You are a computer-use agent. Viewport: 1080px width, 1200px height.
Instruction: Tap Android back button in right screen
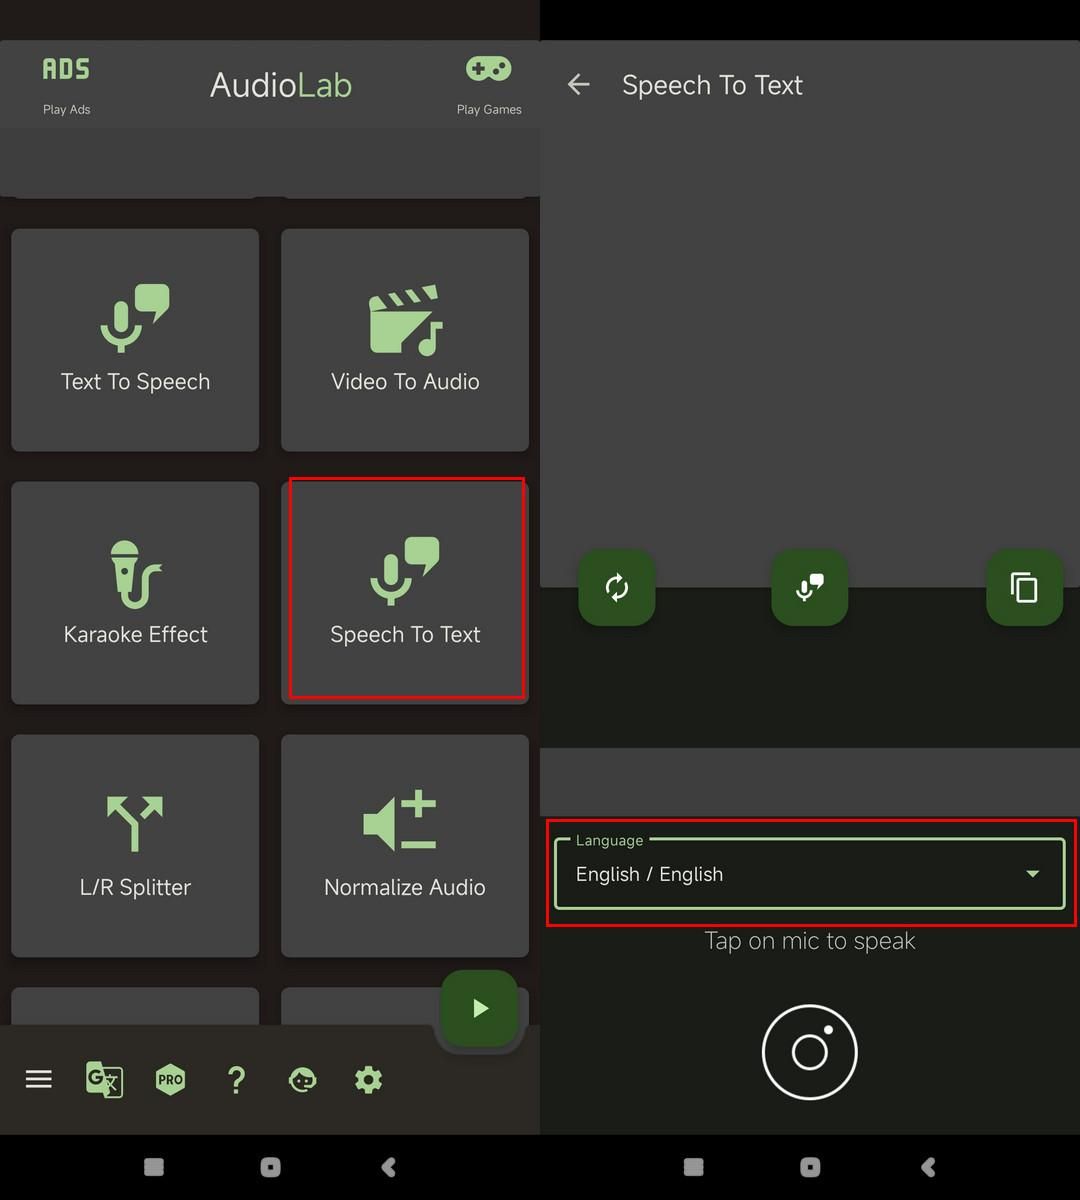928,1167
